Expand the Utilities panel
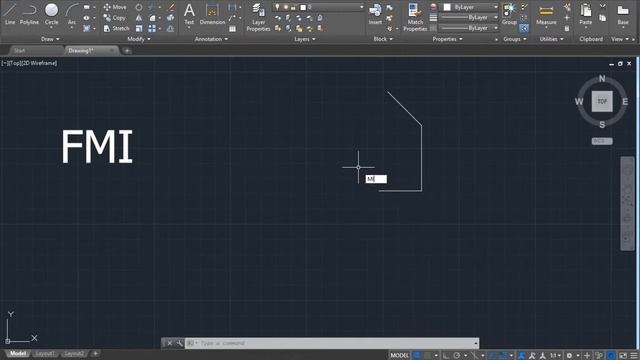The width and height of the screenshot is (640, 360). (551, 39)
